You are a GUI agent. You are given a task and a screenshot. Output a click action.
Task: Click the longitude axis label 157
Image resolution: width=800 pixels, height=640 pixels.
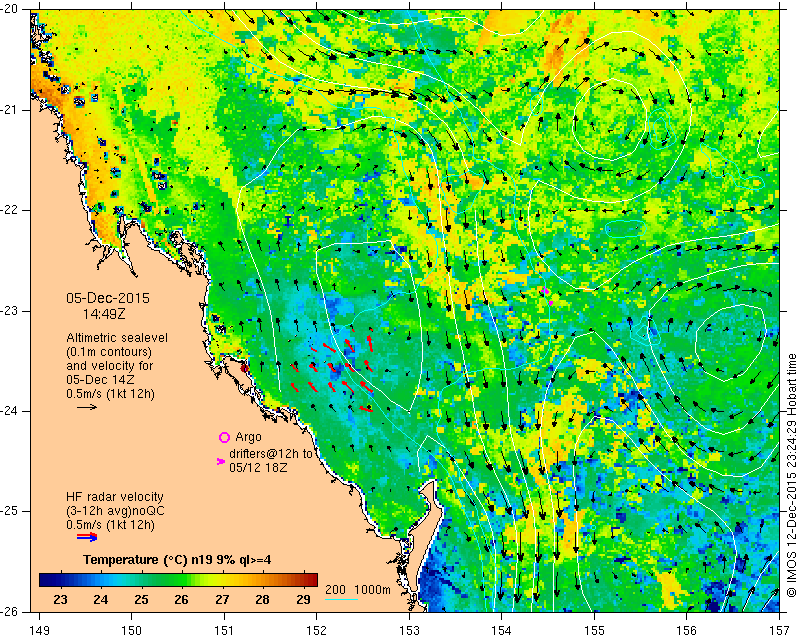click(780, 631)
